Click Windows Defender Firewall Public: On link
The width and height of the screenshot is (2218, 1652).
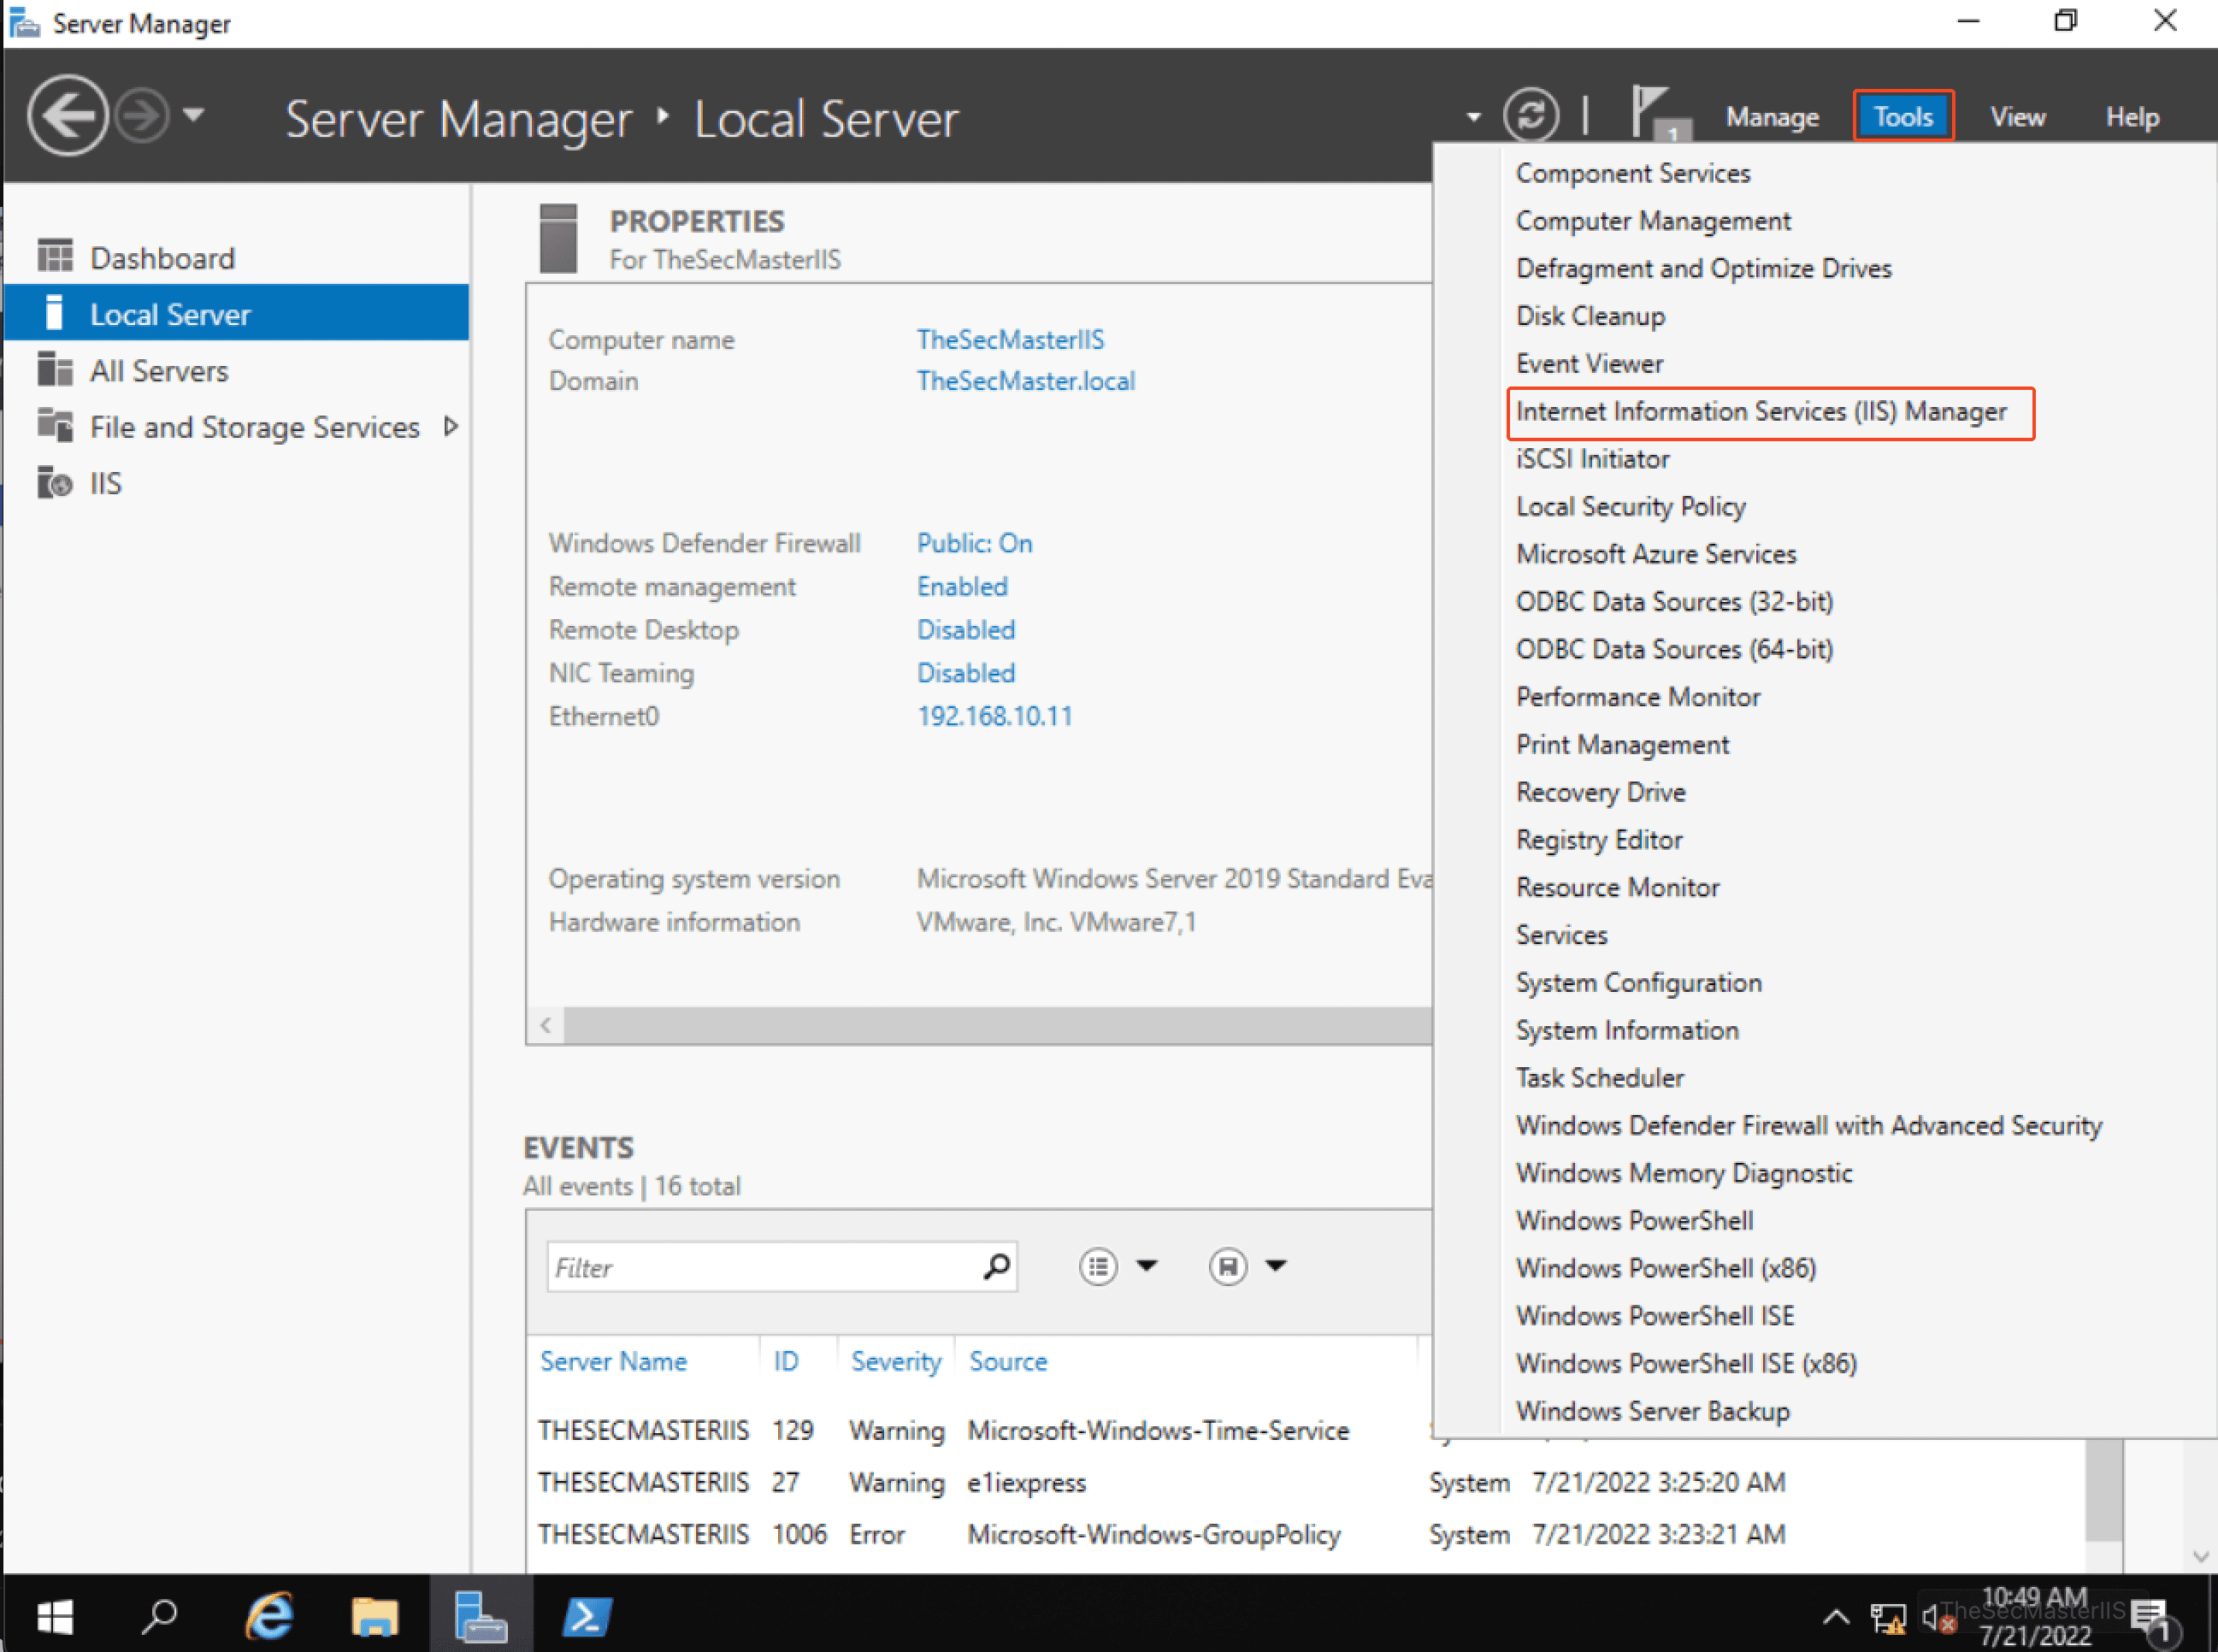coord(974,543)
